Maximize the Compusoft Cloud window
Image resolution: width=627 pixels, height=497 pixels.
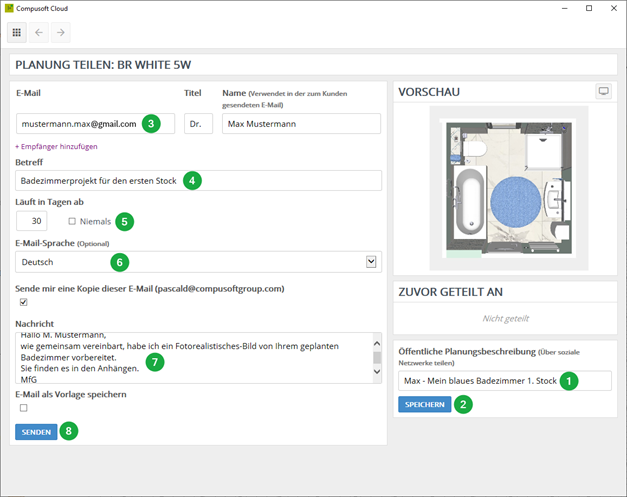[x=589, y=8]
